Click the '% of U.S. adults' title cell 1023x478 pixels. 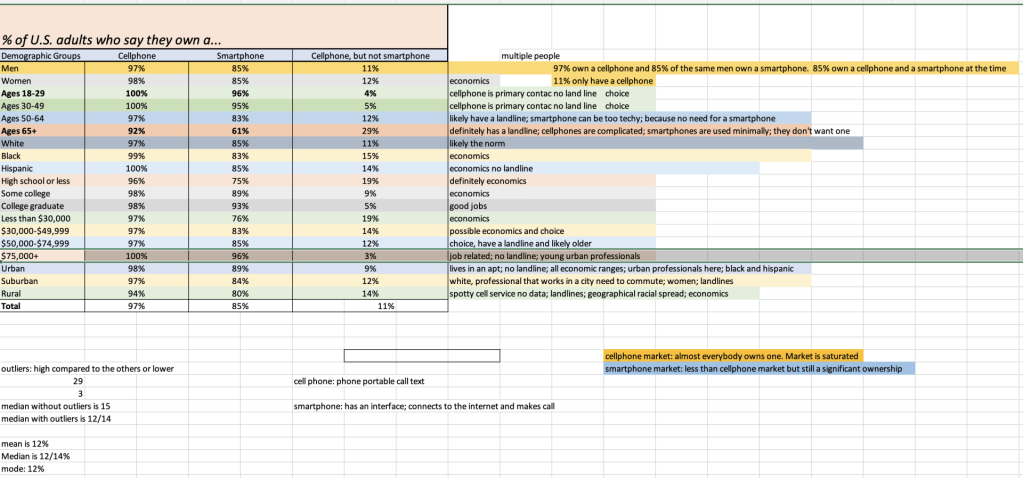pyautogui.click(x=110, y=40)
